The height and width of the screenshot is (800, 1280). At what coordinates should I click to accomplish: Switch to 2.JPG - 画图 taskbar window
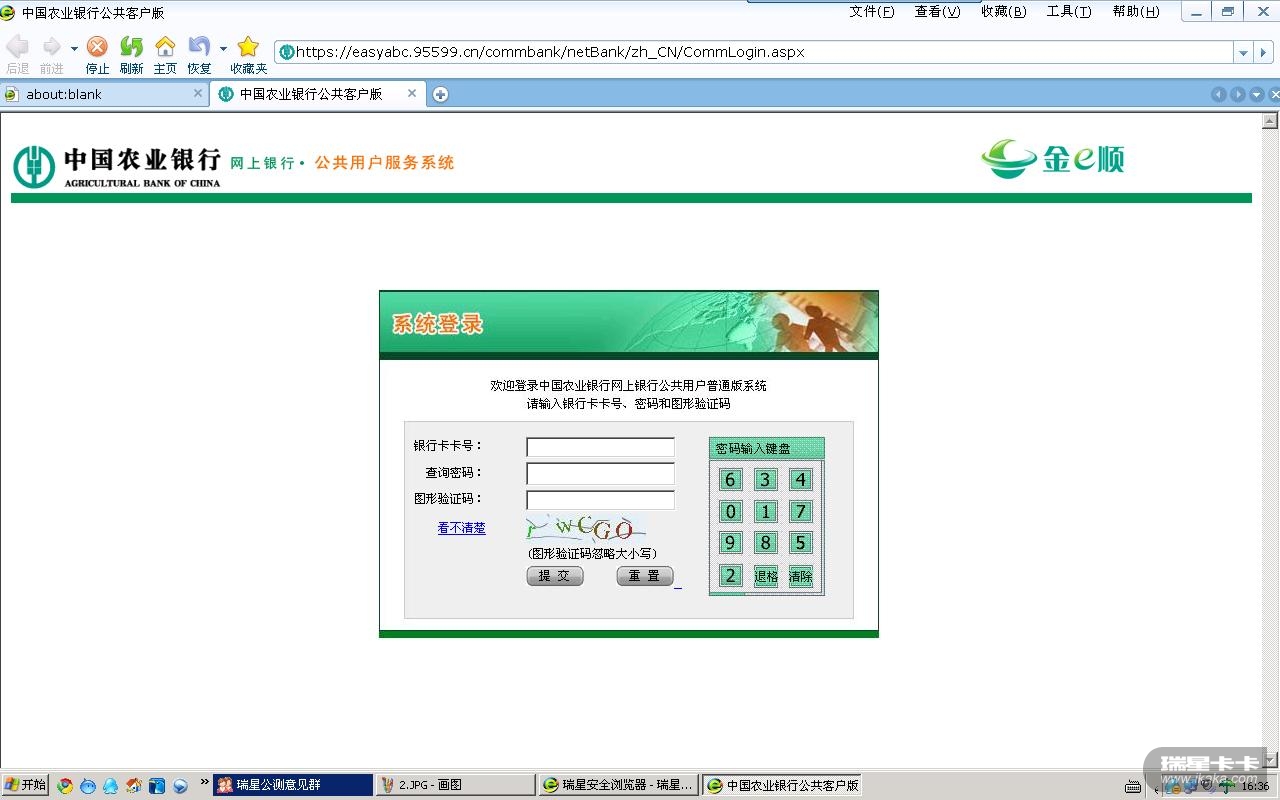point(456,785)
